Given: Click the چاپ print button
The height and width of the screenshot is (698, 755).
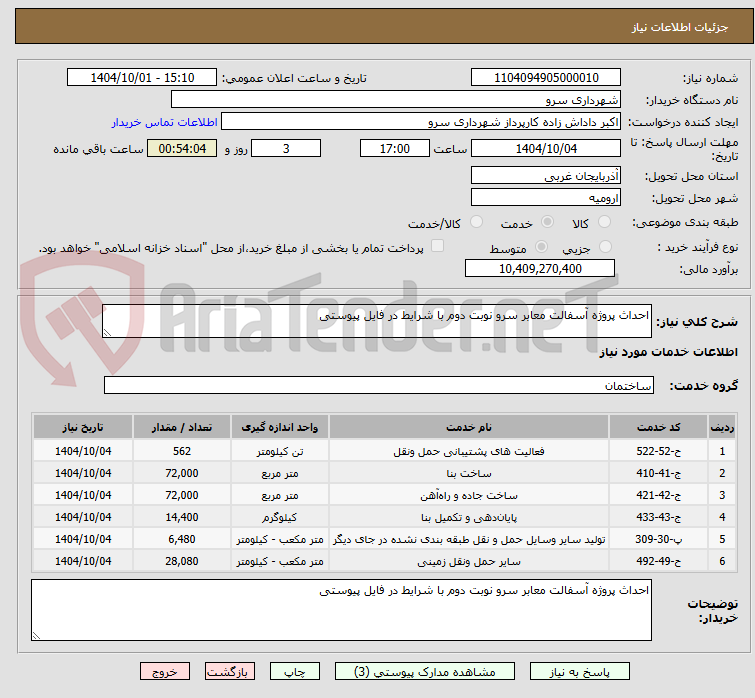Looking at the screenshot, I should pos(295,672).
